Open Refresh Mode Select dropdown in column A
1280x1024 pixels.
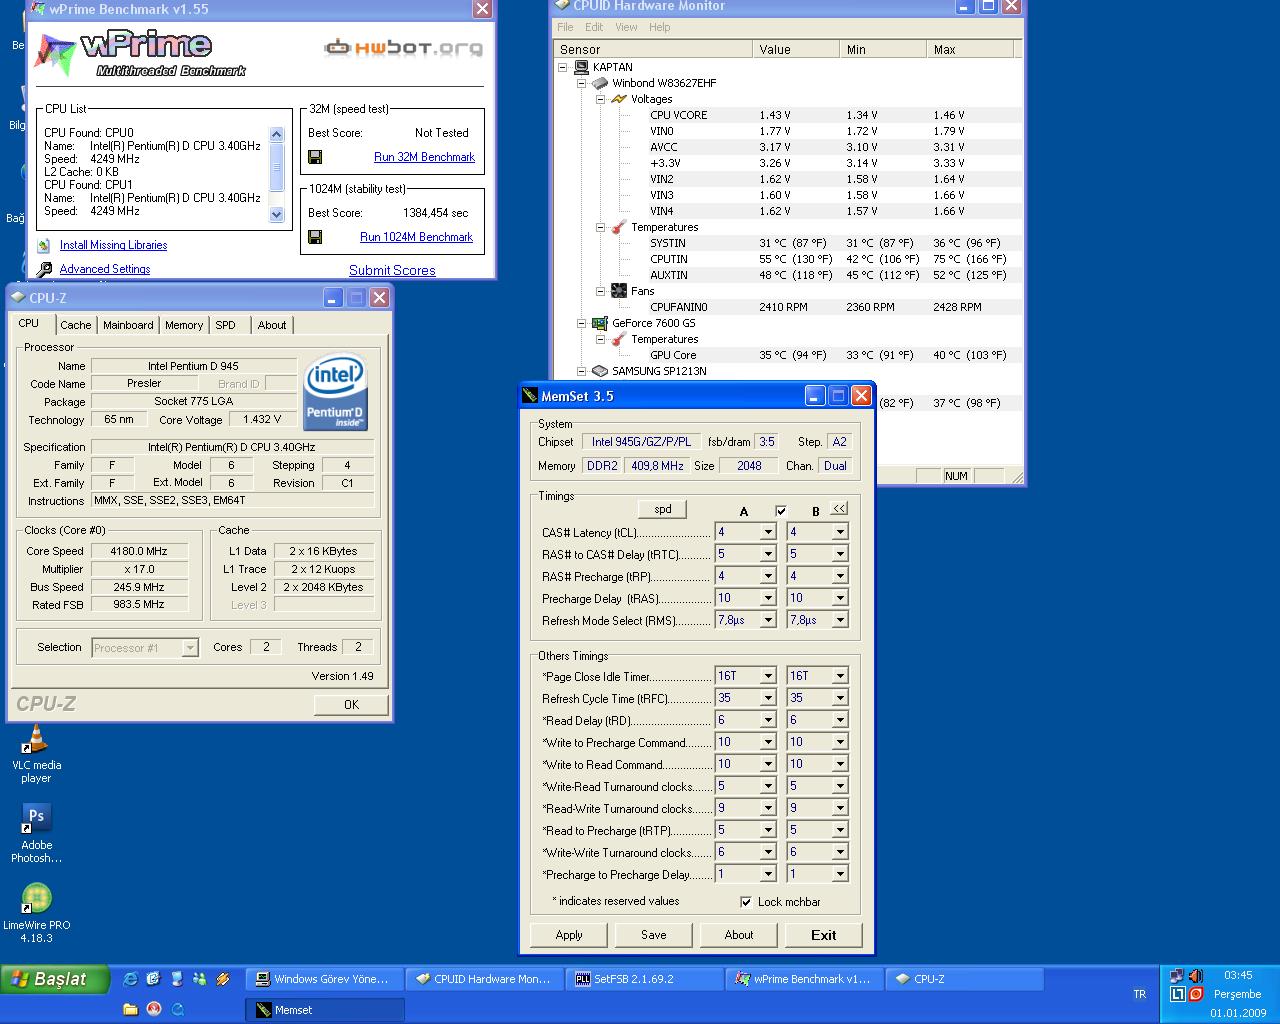(x=768, y=620)
